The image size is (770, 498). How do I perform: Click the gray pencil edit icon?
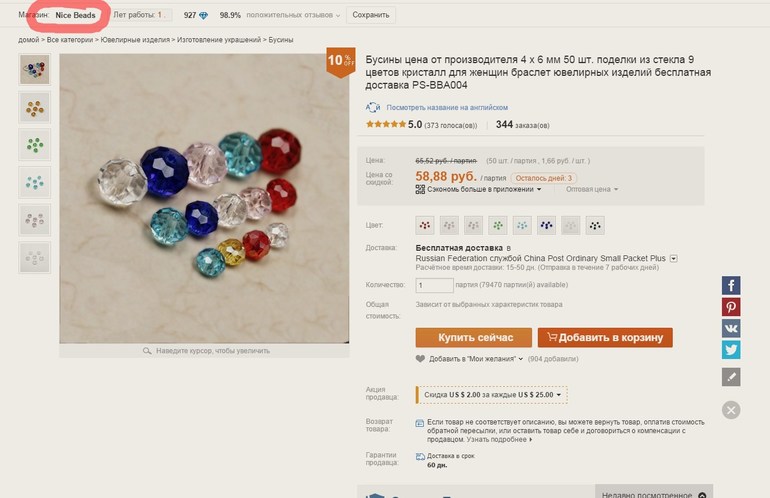click(732, 377)
